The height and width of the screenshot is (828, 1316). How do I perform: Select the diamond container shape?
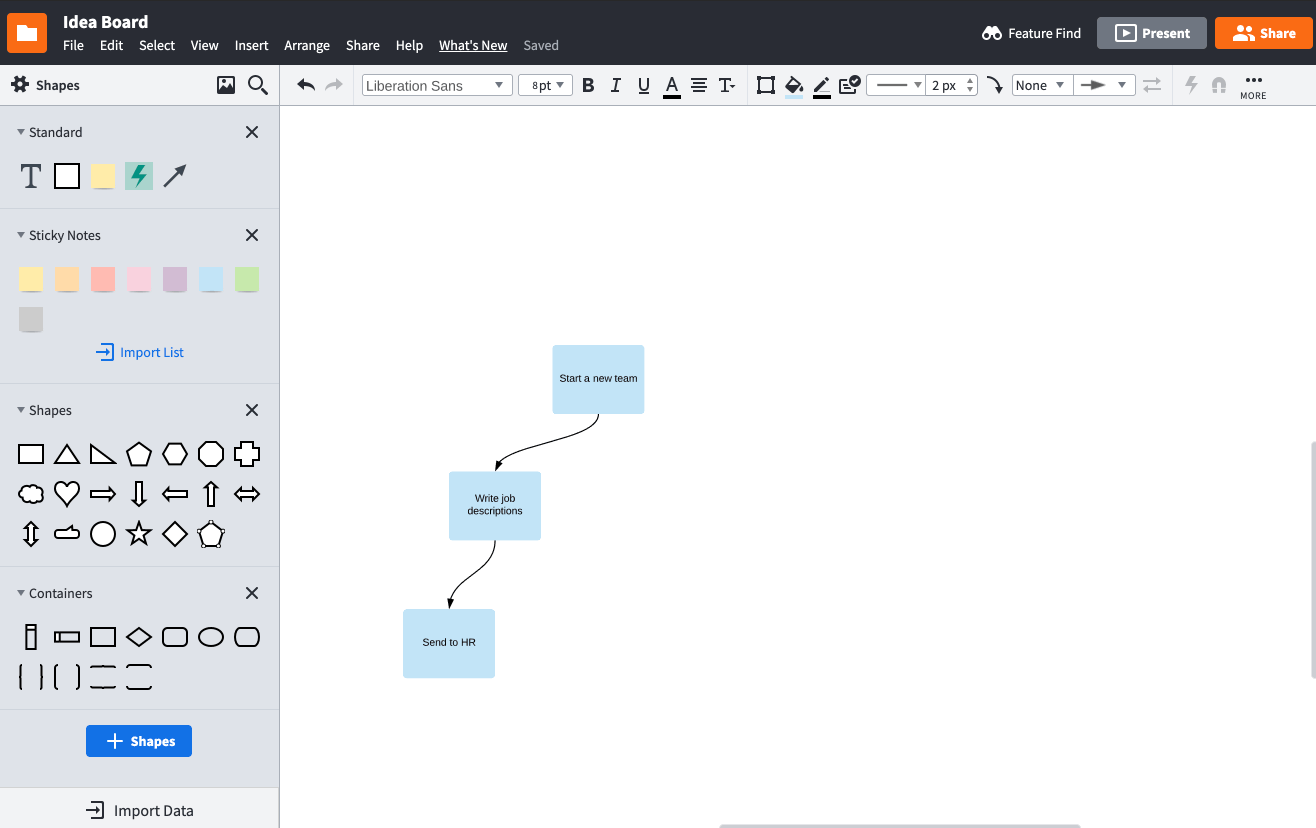(x=139, y=636)
